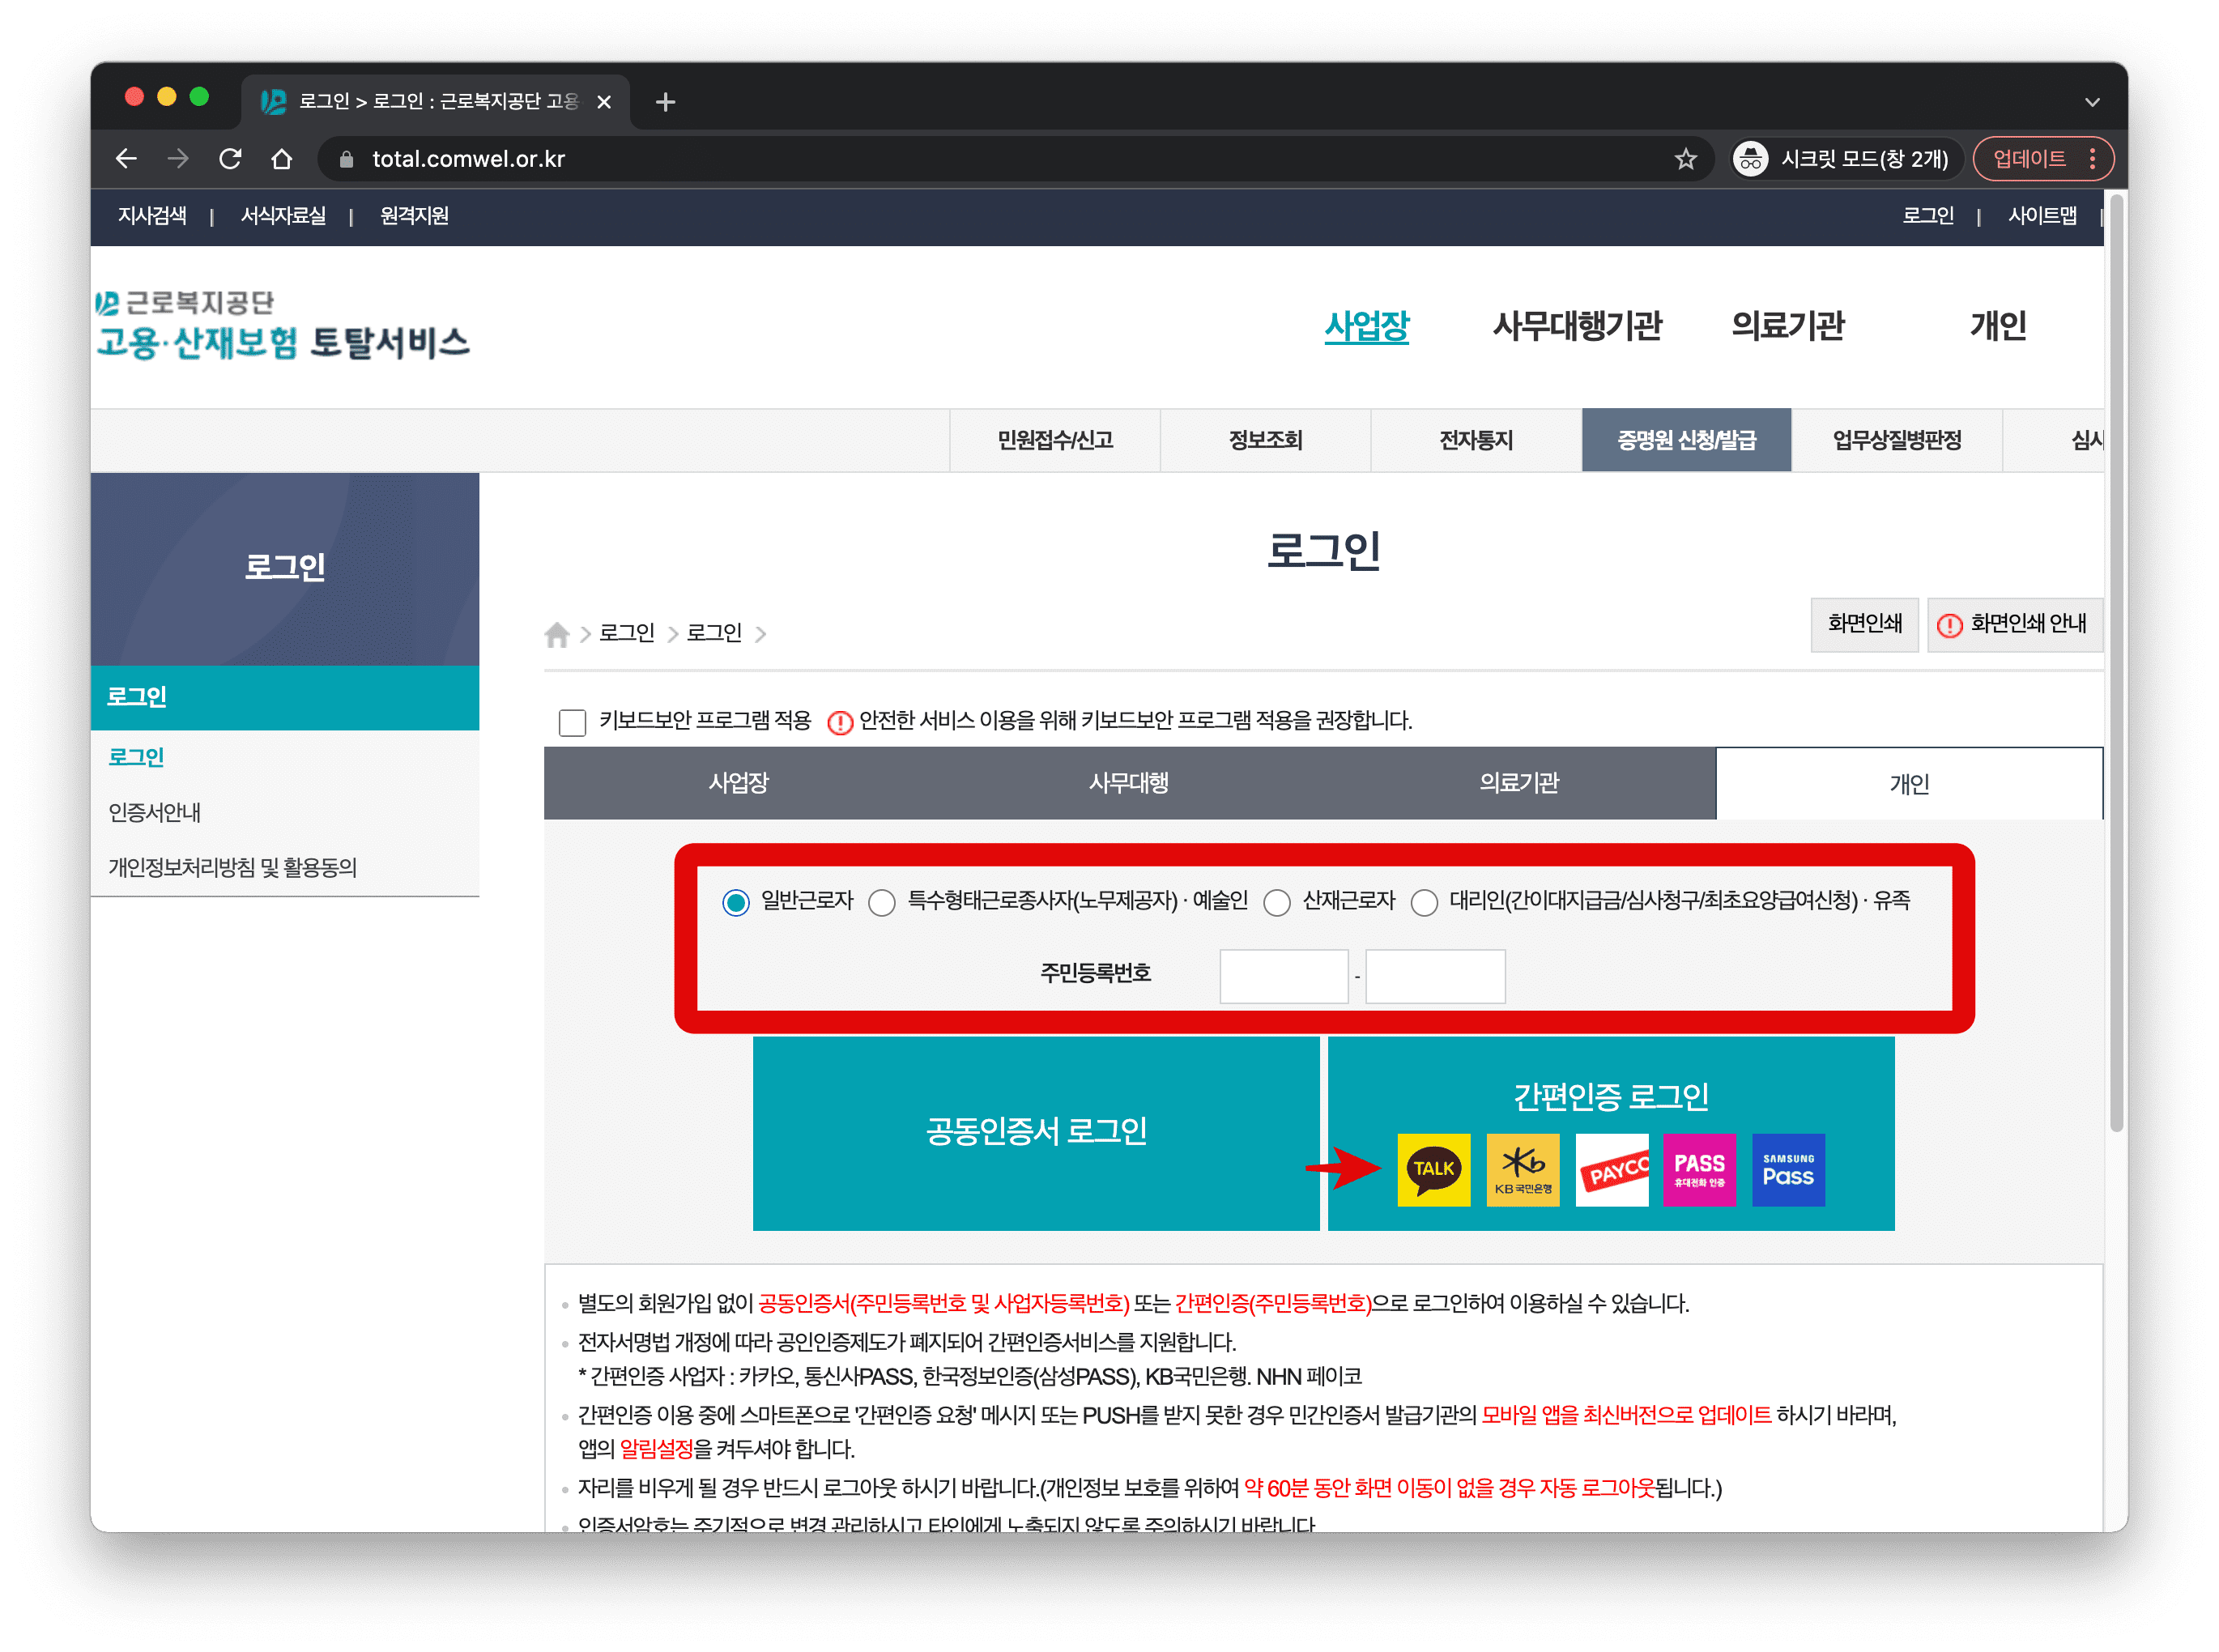Image resolution: width=2219 pixels, height=1652 pixels.
Task: Select the 특수형태근로종사자 radio option
Action: [x=882, y=903]
